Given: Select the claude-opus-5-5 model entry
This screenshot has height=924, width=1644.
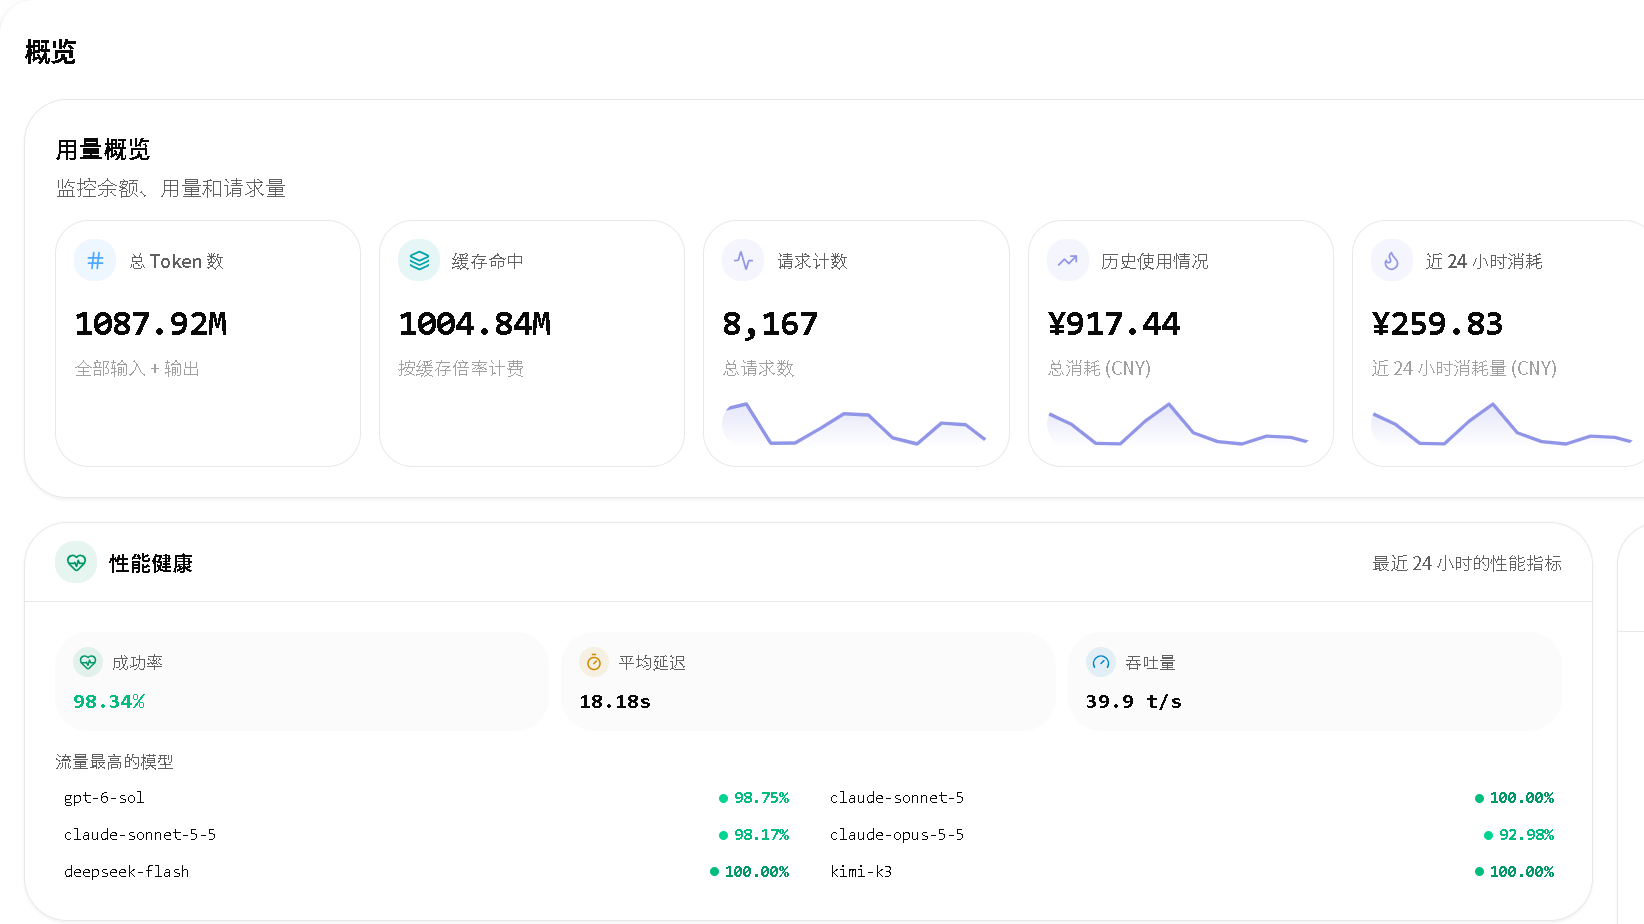Looking at the screenshot, I should tap(1192, 835).
